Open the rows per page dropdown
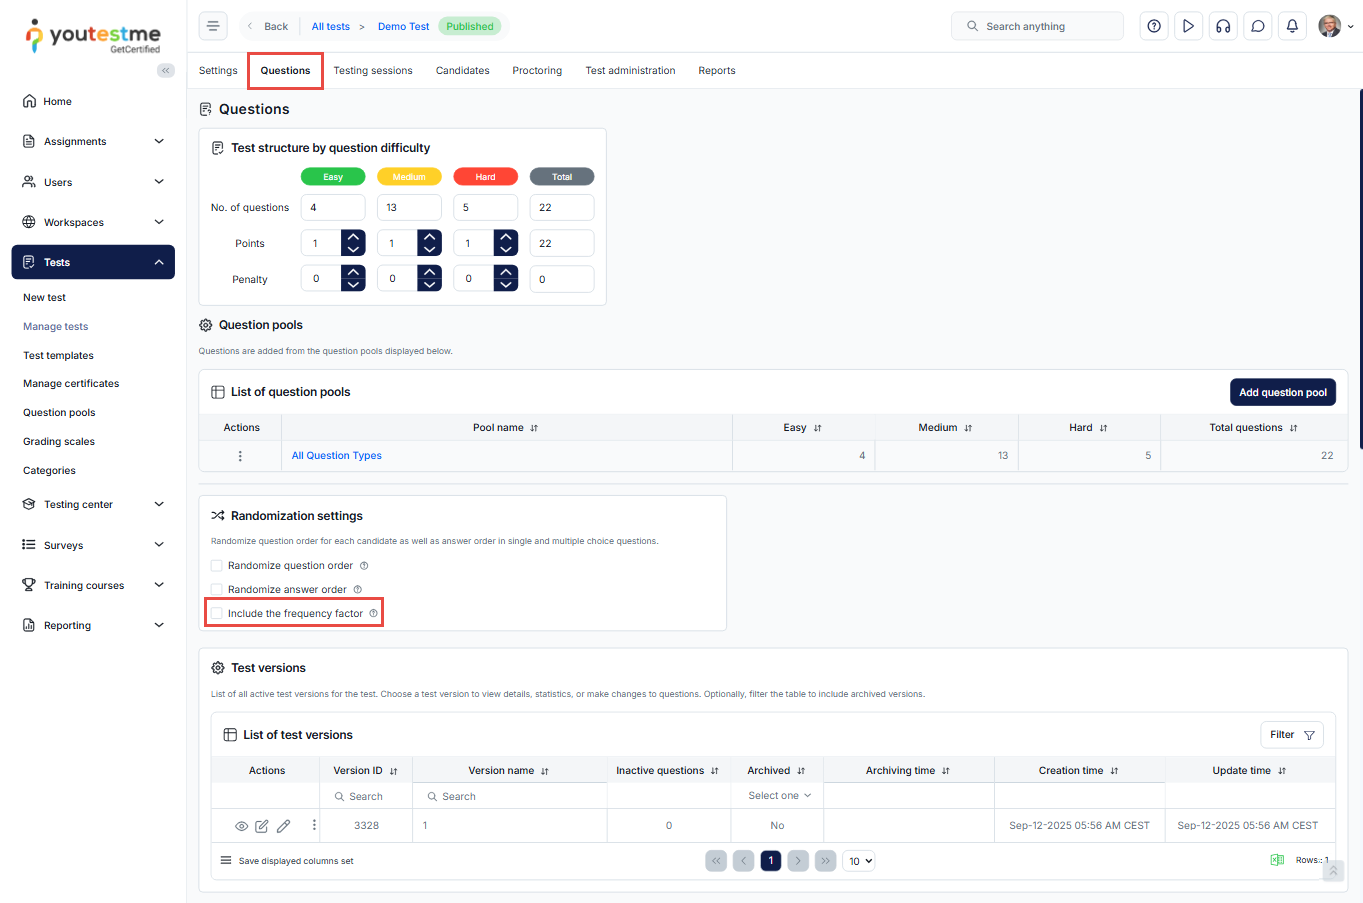The height and width of the screenshot is (903, 1363). coord(860,861)
